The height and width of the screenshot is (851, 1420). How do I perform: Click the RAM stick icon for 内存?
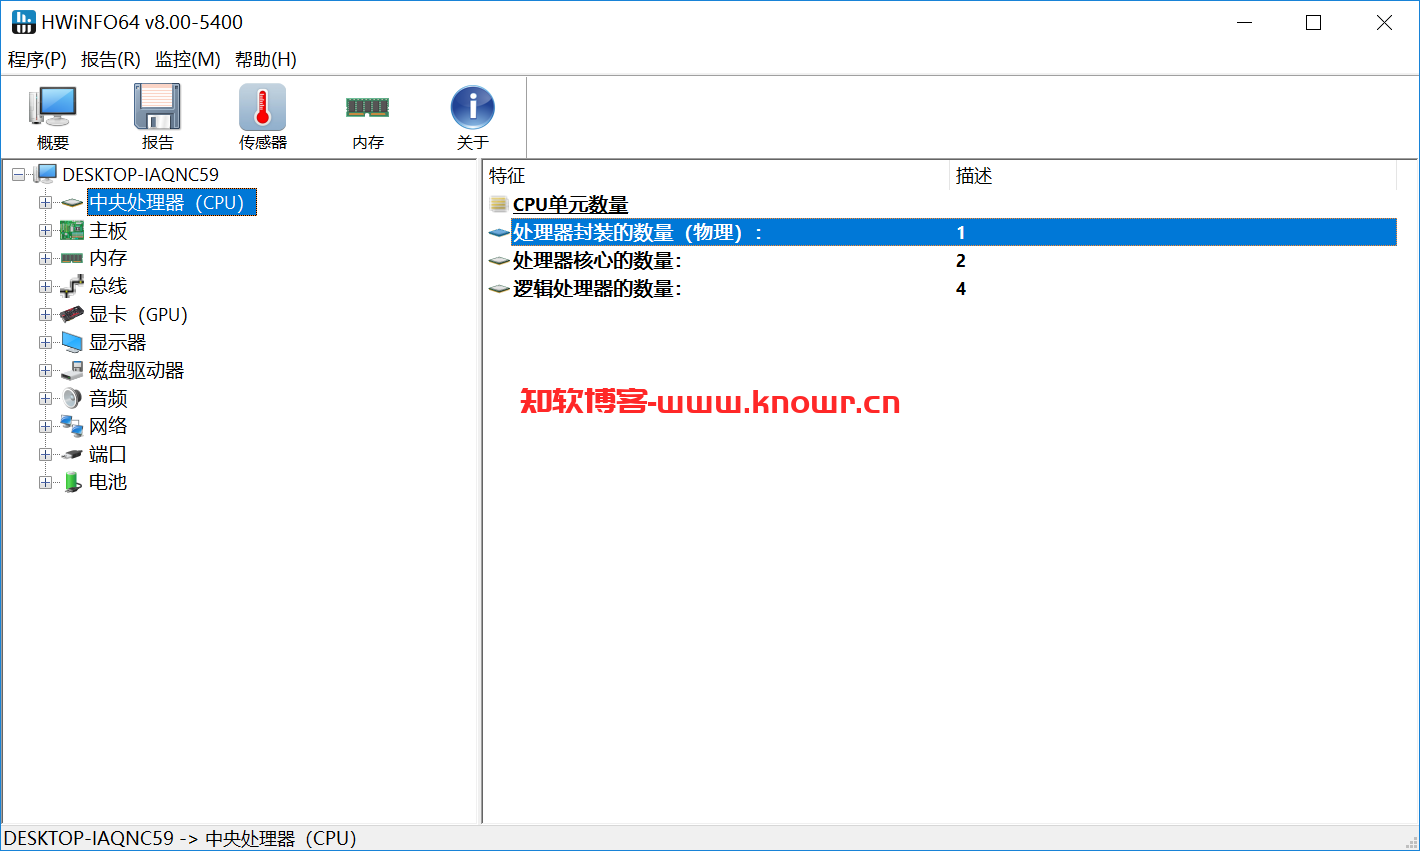[72, 258]
